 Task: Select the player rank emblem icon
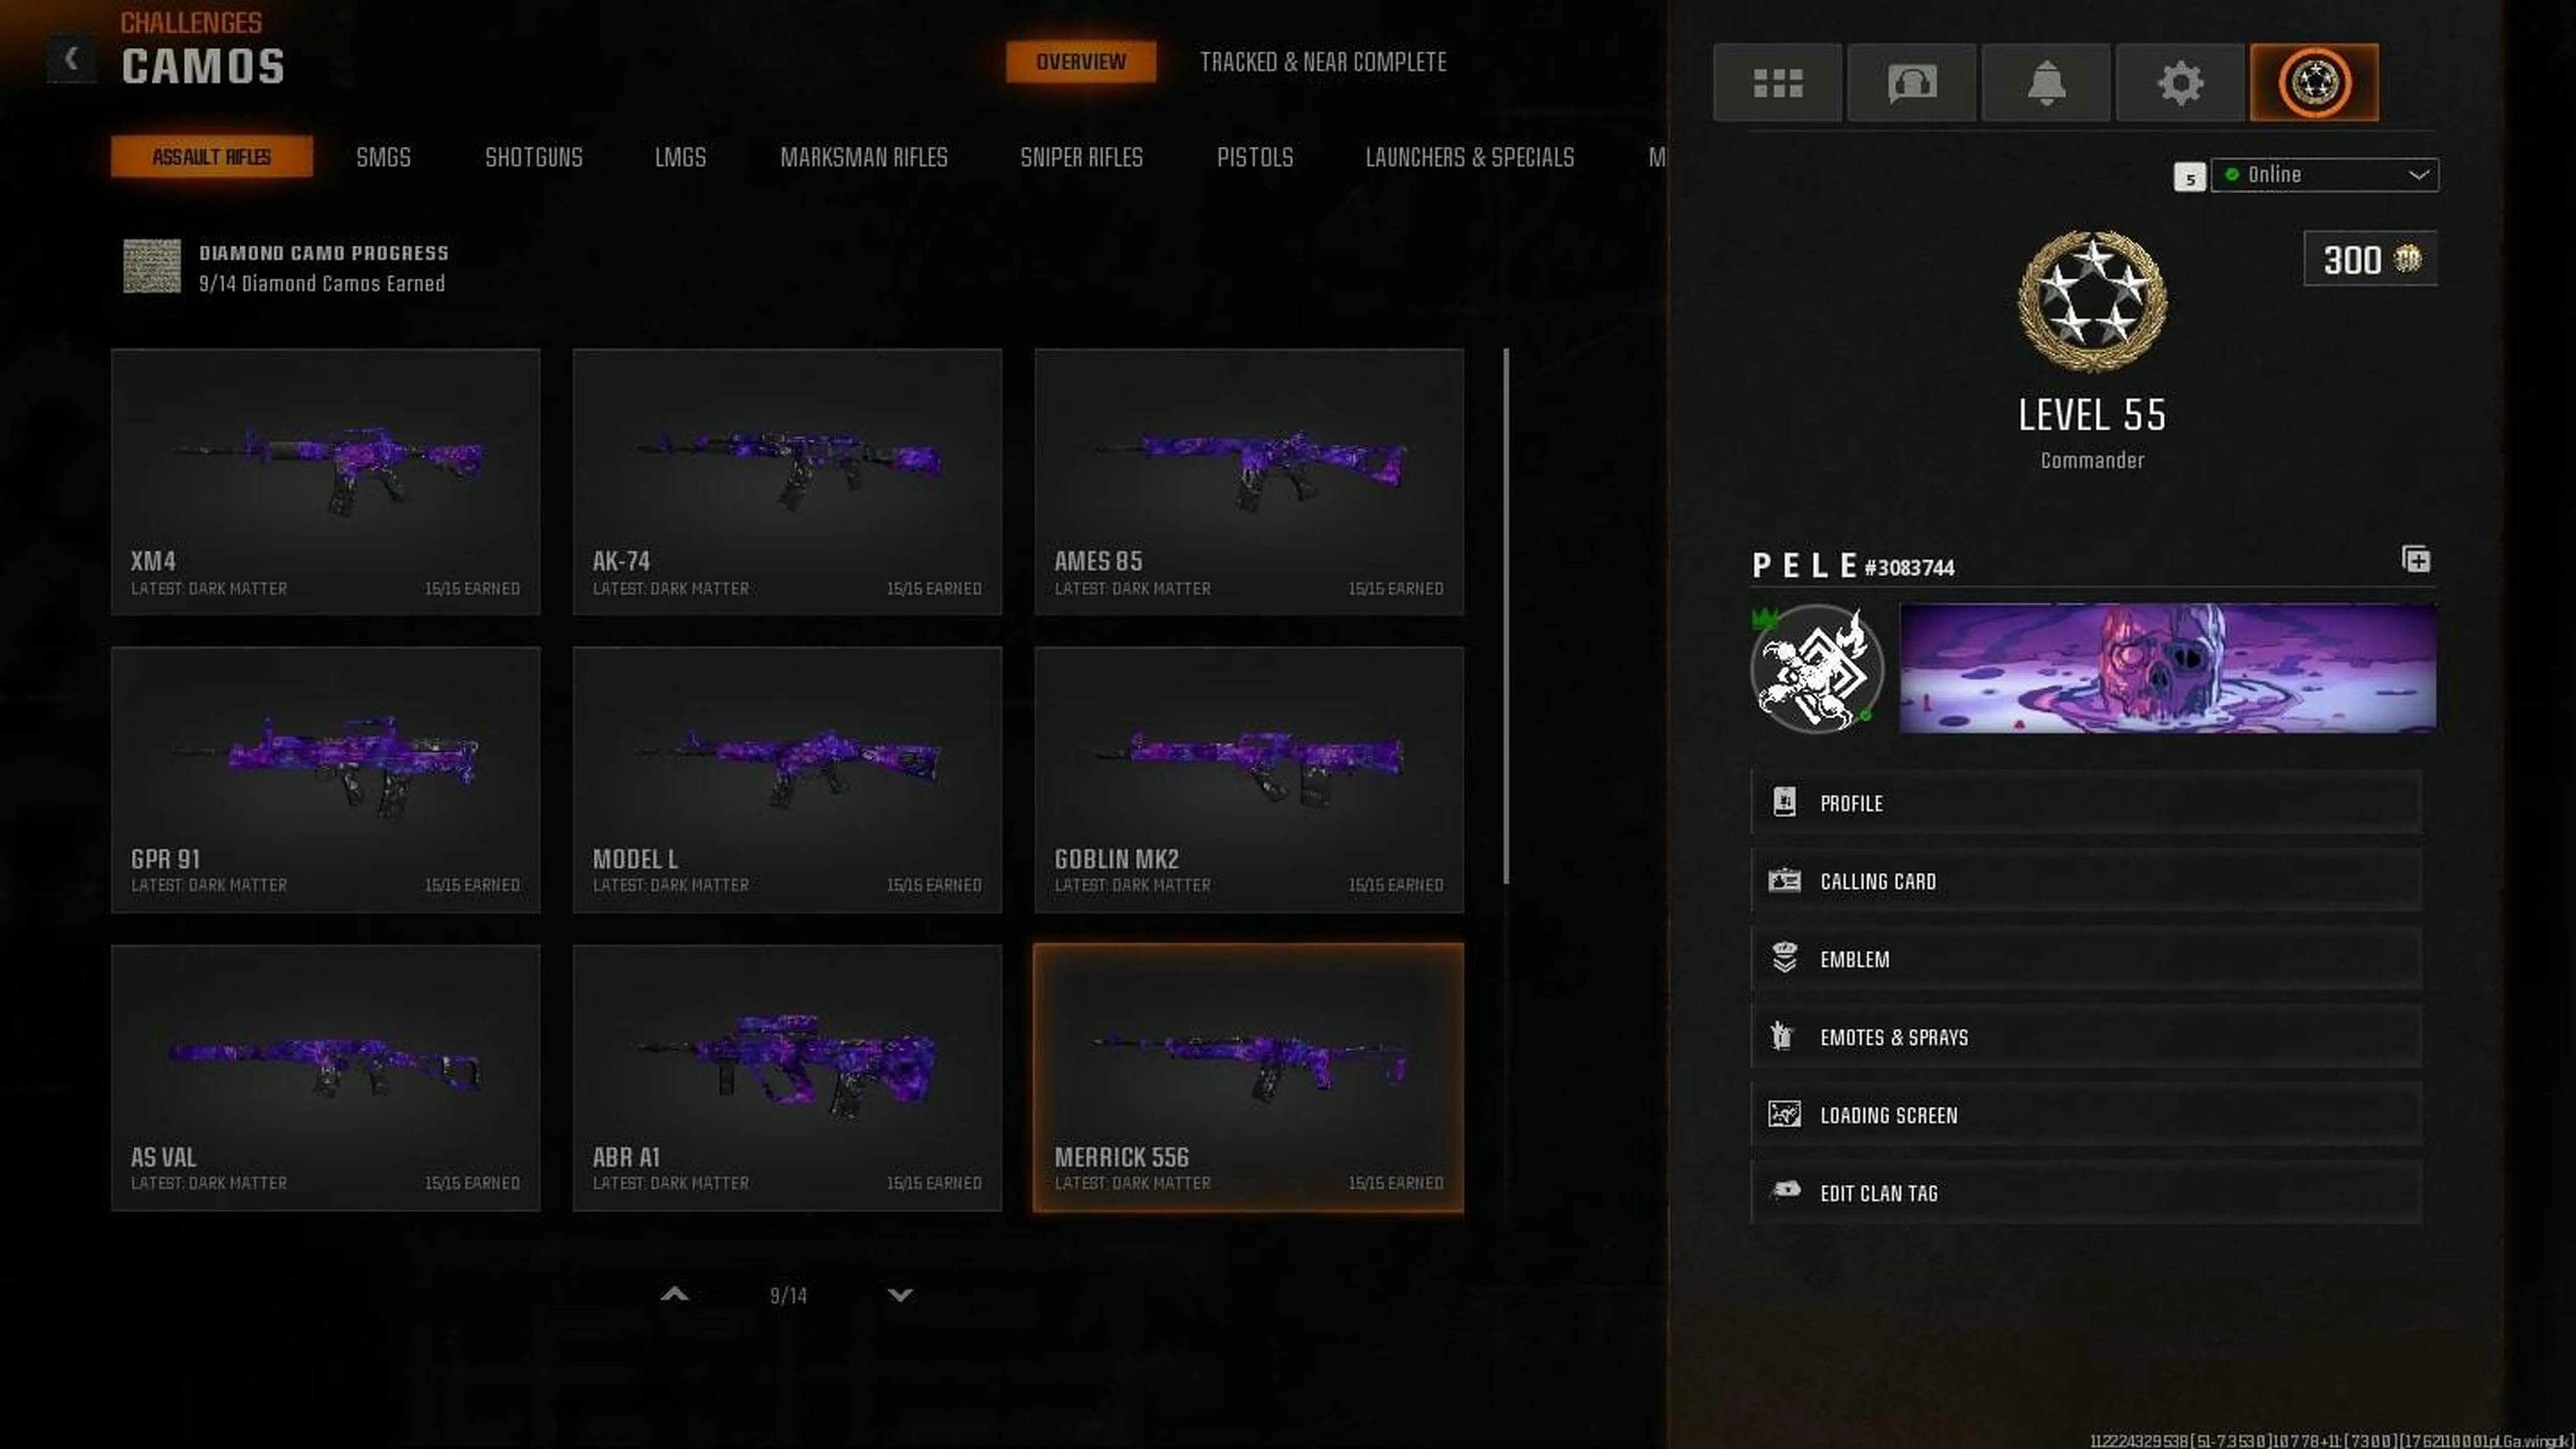(2314, 82)
